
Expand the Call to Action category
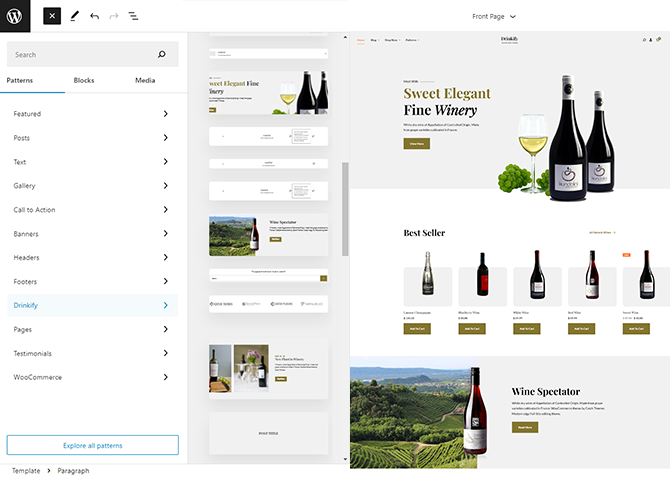[92, 210]
